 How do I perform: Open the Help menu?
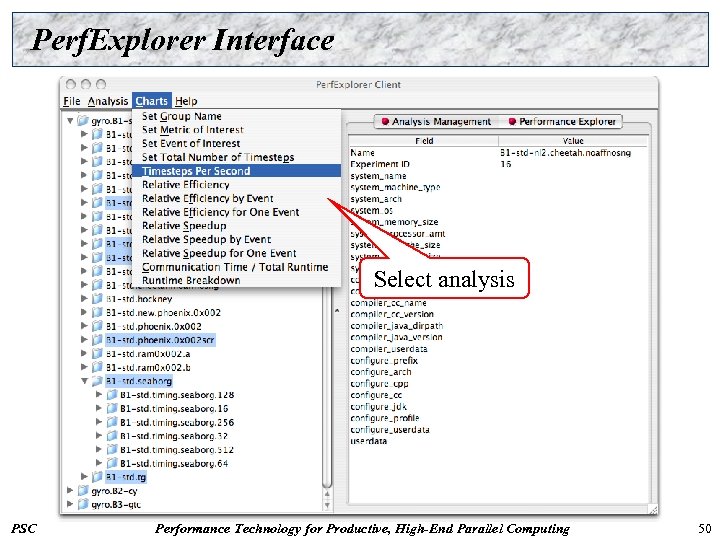pyautogui.click(x=186, y=101)
